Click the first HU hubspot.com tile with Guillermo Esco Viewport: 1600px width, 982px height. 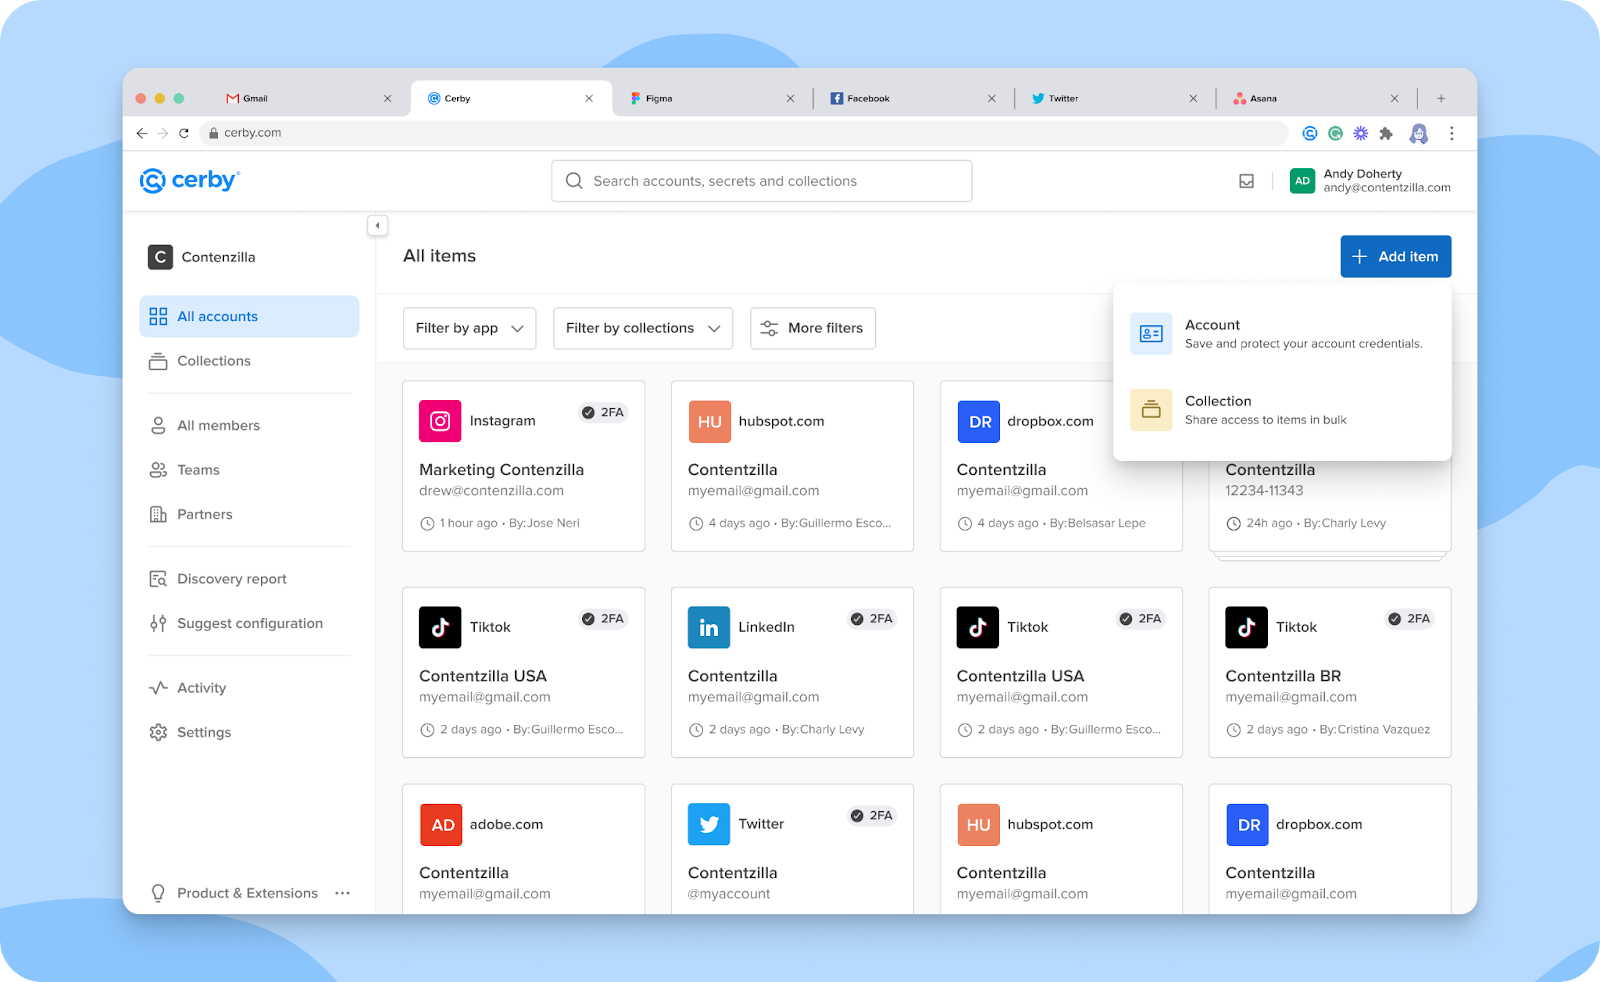pyautogui.click(x=709, y=421)
